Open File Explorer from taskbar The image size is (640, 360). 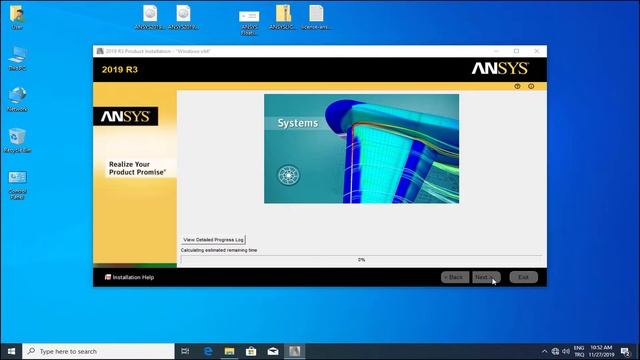pyautogui.click(x=229, y=351)
